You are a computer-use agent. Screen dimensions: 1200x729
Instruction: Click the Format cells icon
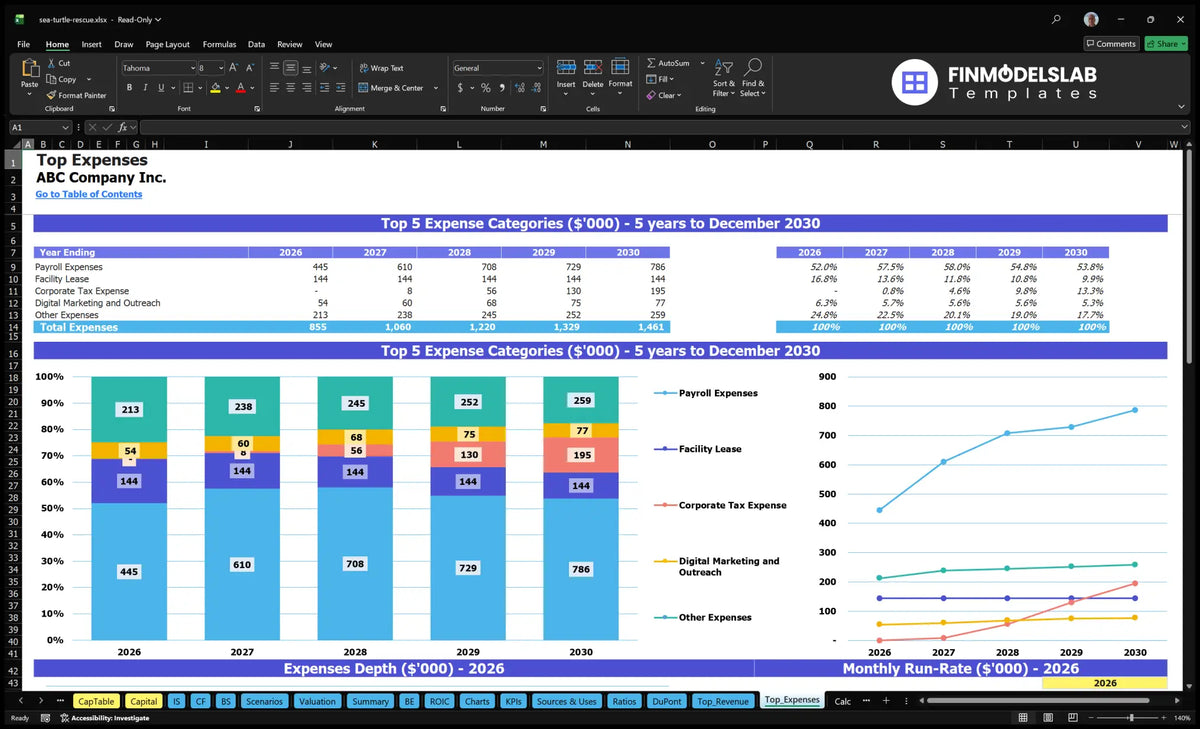620,67
